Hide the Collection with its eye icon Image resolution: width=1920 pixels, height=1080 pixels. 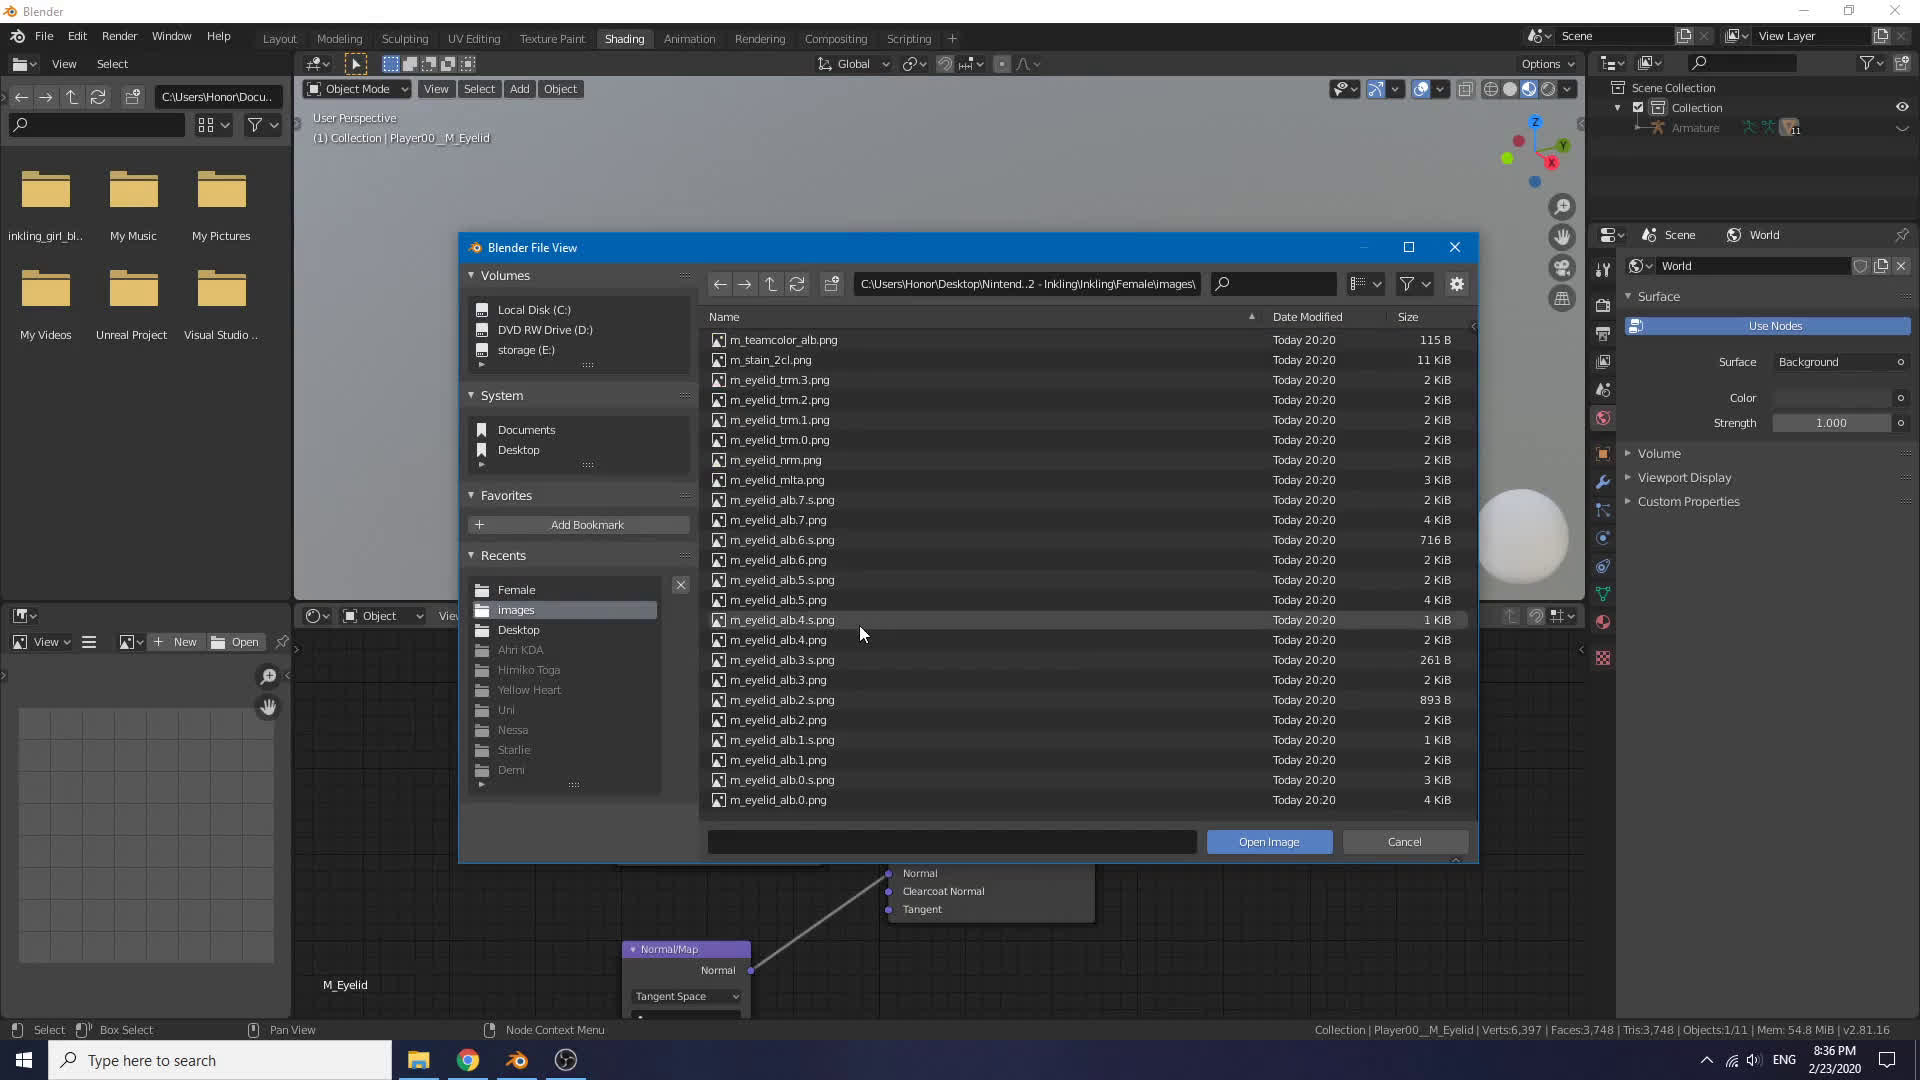1901,107
